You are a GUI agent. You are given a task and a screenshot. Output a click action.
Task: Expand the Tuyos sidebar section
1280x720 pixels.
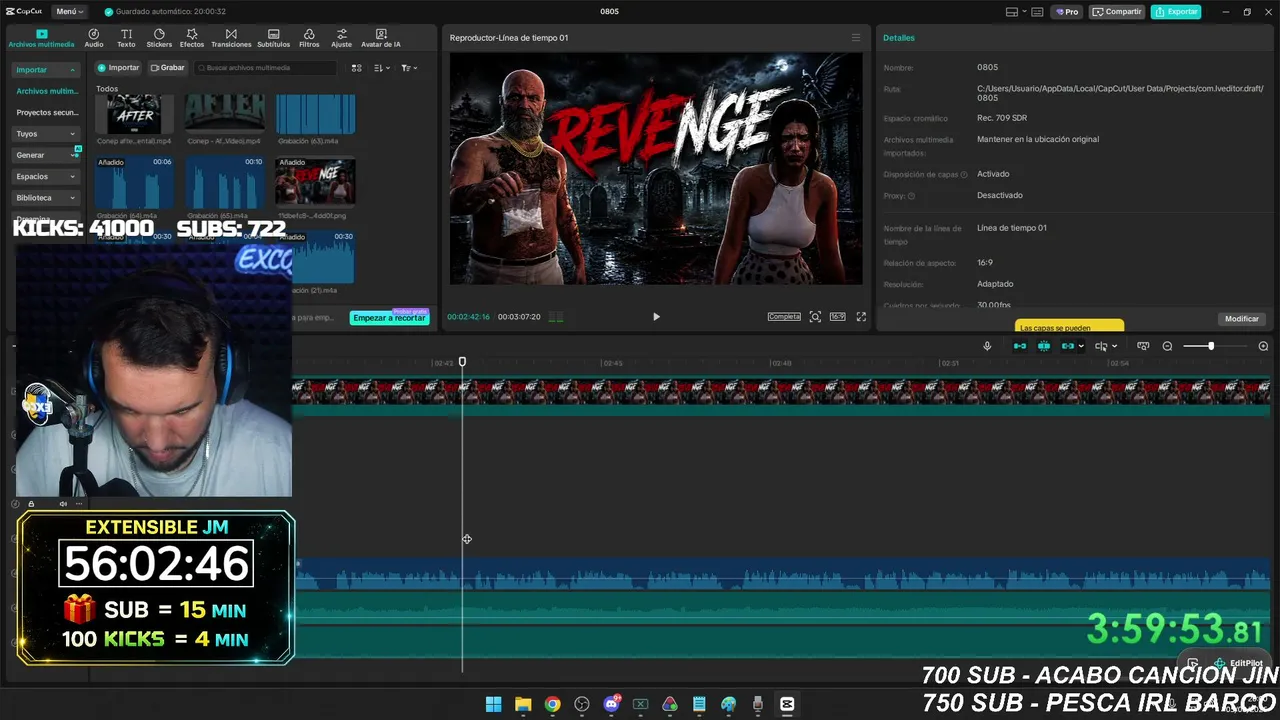coord(46,133)
